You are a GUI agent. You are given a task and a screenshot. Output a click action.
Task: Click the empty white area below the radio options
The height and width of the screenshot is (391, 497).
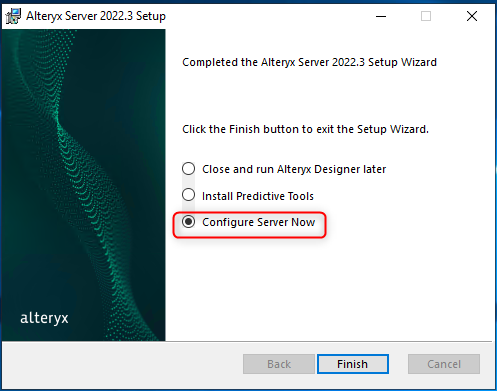330,288
